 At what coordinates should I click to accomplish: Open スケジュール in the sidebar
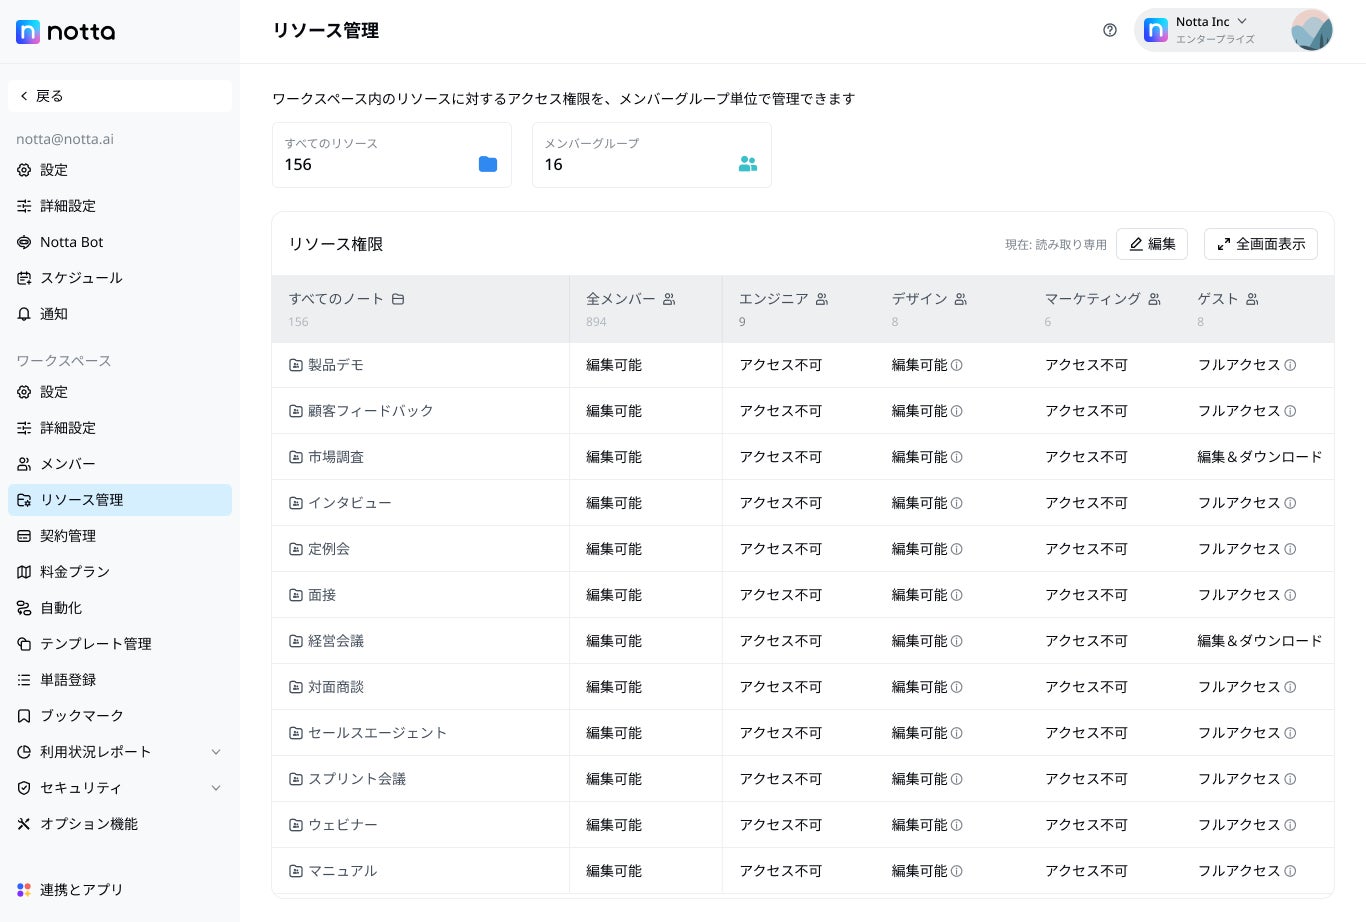pyautogui.click(x=120, y=278)
